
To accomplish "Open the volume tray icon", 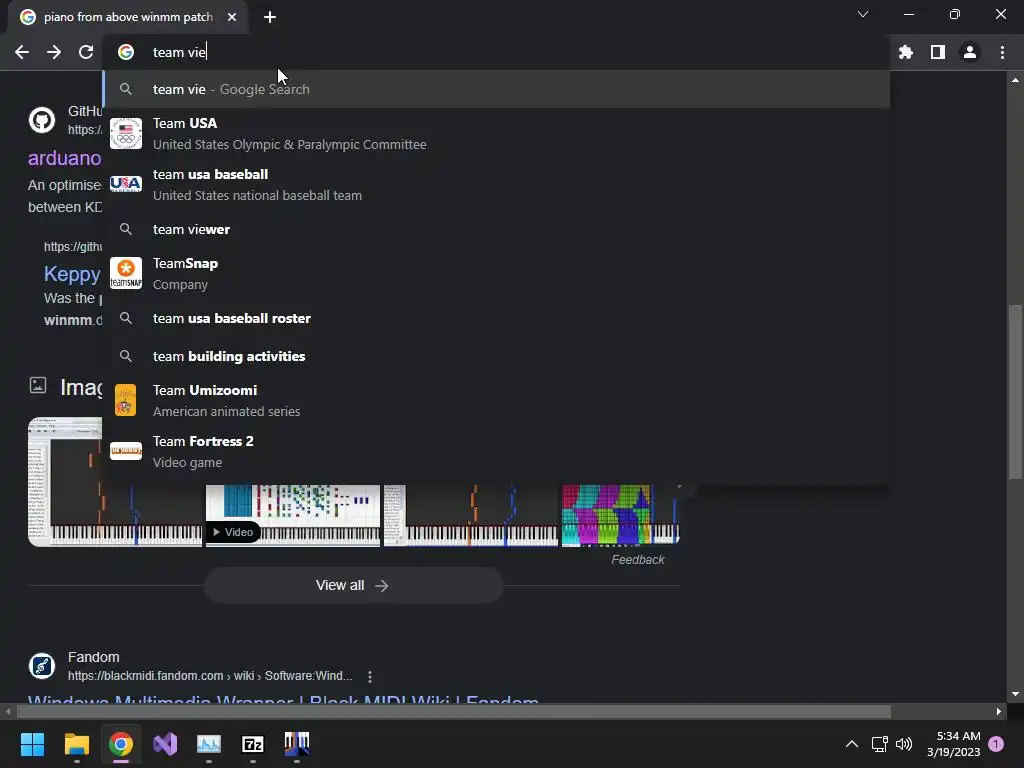I will click(904, 744).
